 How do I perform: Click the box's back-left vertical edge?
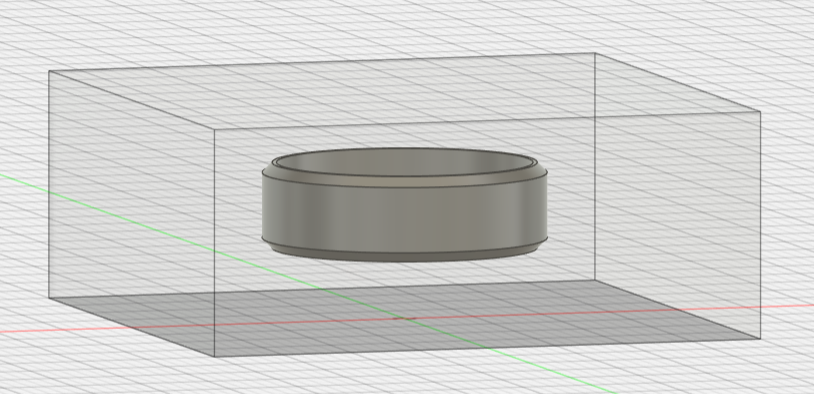(x=49, y=184)
